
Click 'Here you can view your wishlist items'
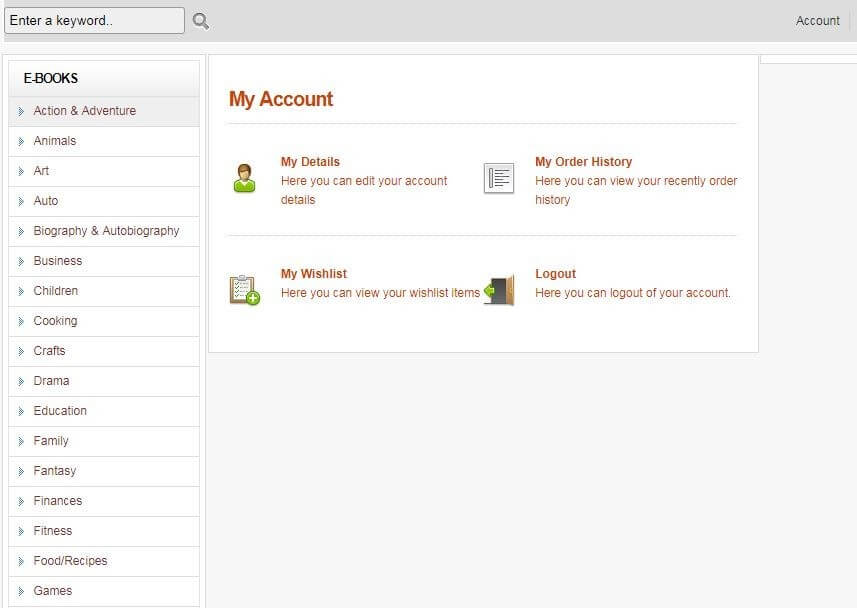point(380,293)
